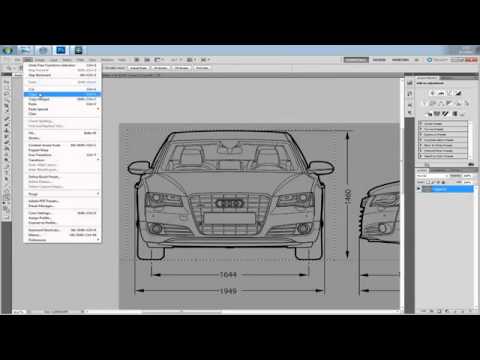Add a Hue/Saturation adjustment layer icon
The width and height of the screenshot is (480, 360).
pyautogui.click(x=433, y=103)
